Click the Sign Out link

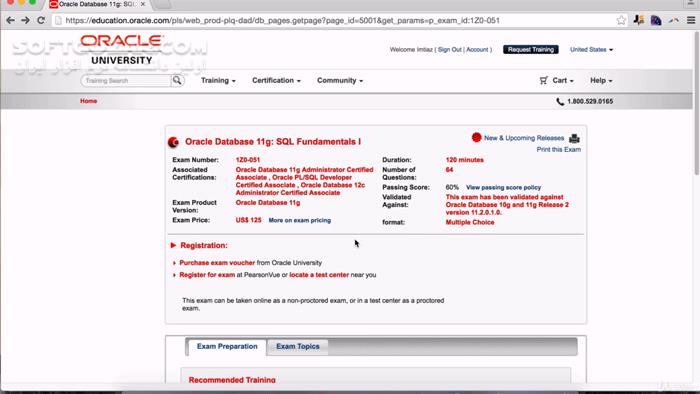tap(450, 50)
